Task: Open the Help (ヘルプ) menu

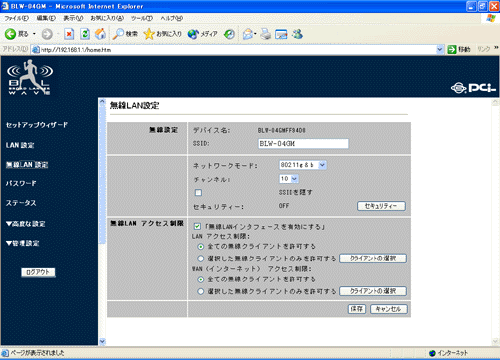Action: click(x=171, y=18)
